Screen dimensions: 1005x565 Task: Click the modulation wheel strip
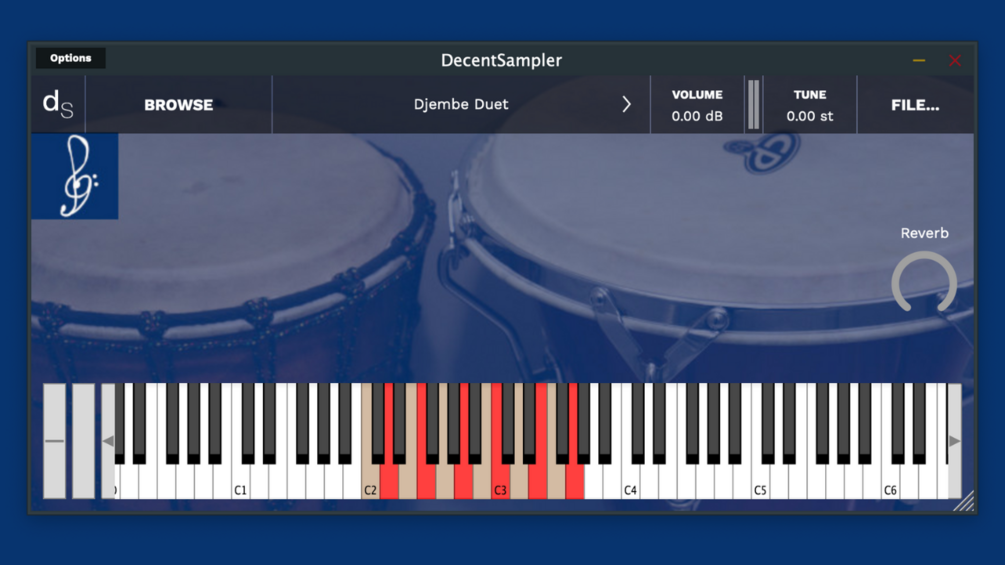83,441
